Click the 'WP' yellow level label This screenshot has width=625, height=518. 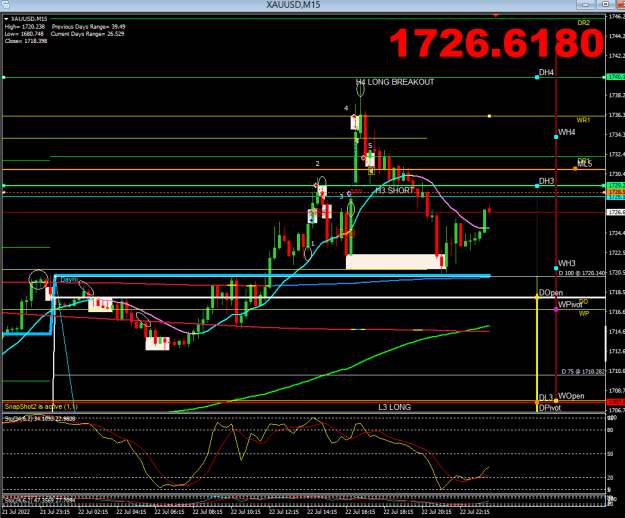pyautogui.click(x=584, y=314)
